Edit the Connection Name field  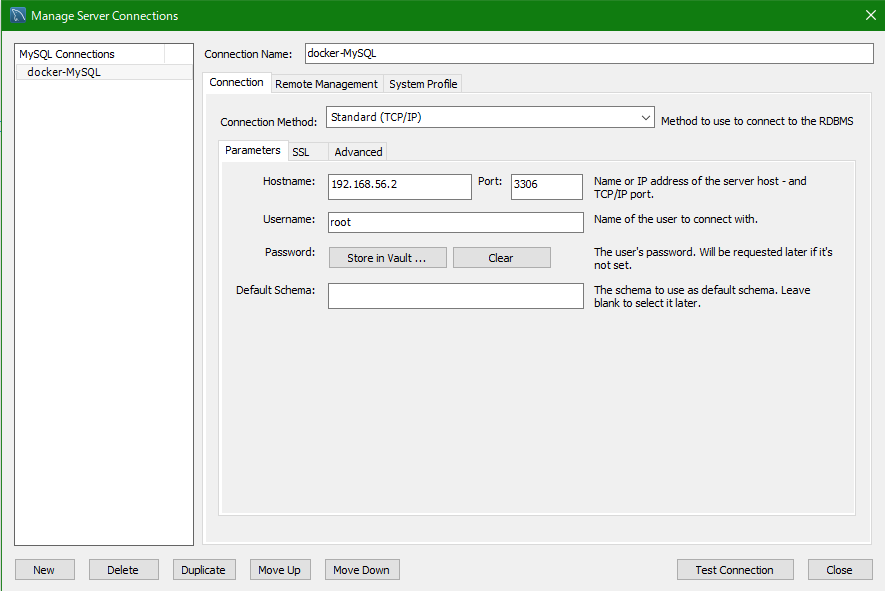[x=589, y=54]
